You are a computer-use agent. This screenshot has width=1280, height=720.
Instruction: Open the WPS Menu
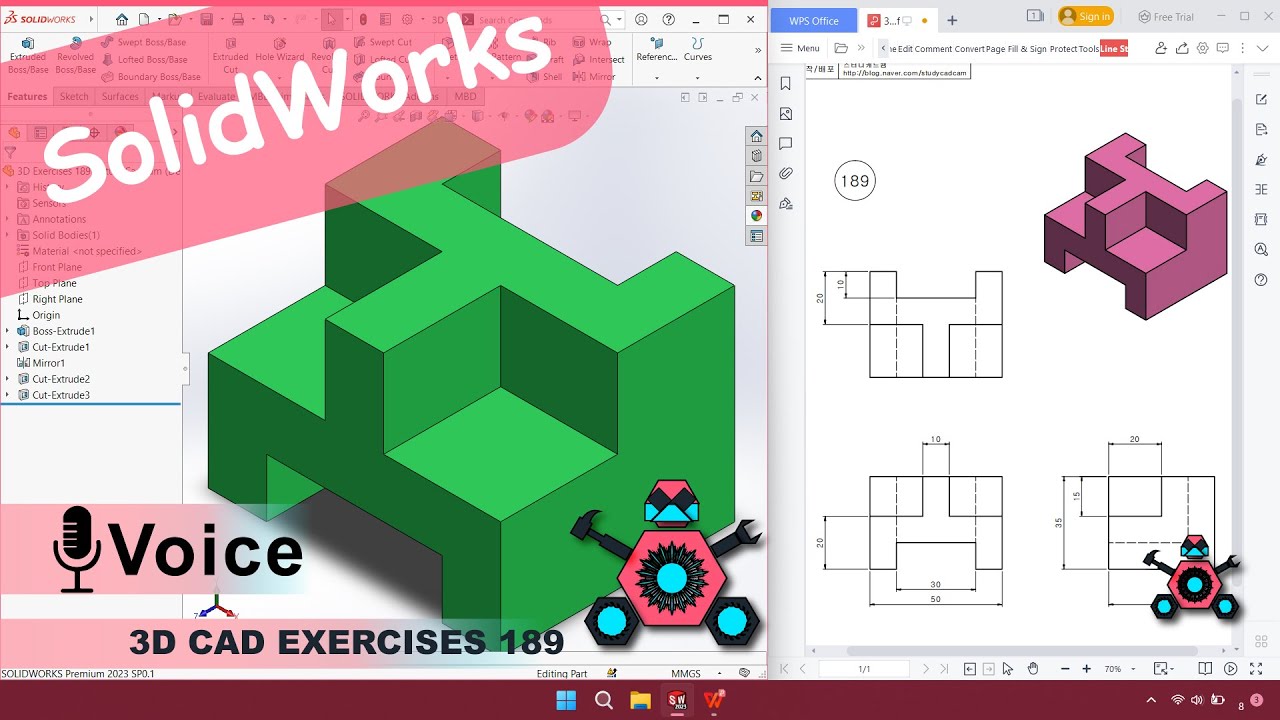(800, 48)
